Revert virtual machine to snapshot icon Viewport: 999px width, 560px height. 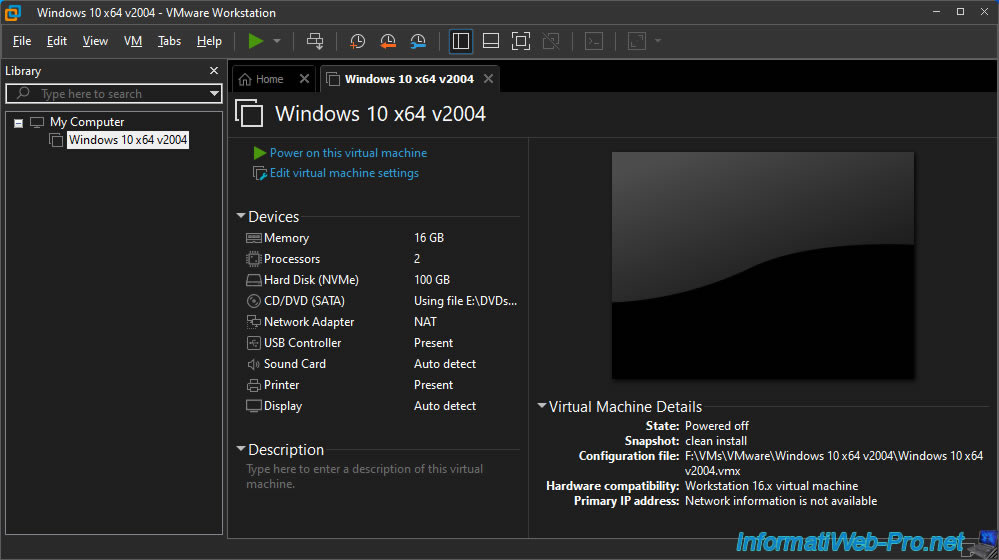click(x=387, y=41)
